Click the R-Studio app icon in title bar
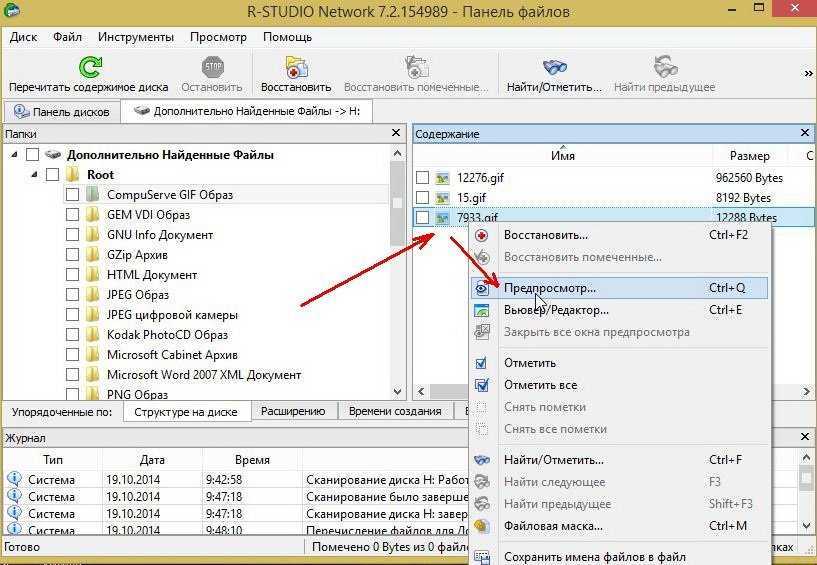Image resolution: width=817 pixels, height=565 pixels. (x=11, y=9)
